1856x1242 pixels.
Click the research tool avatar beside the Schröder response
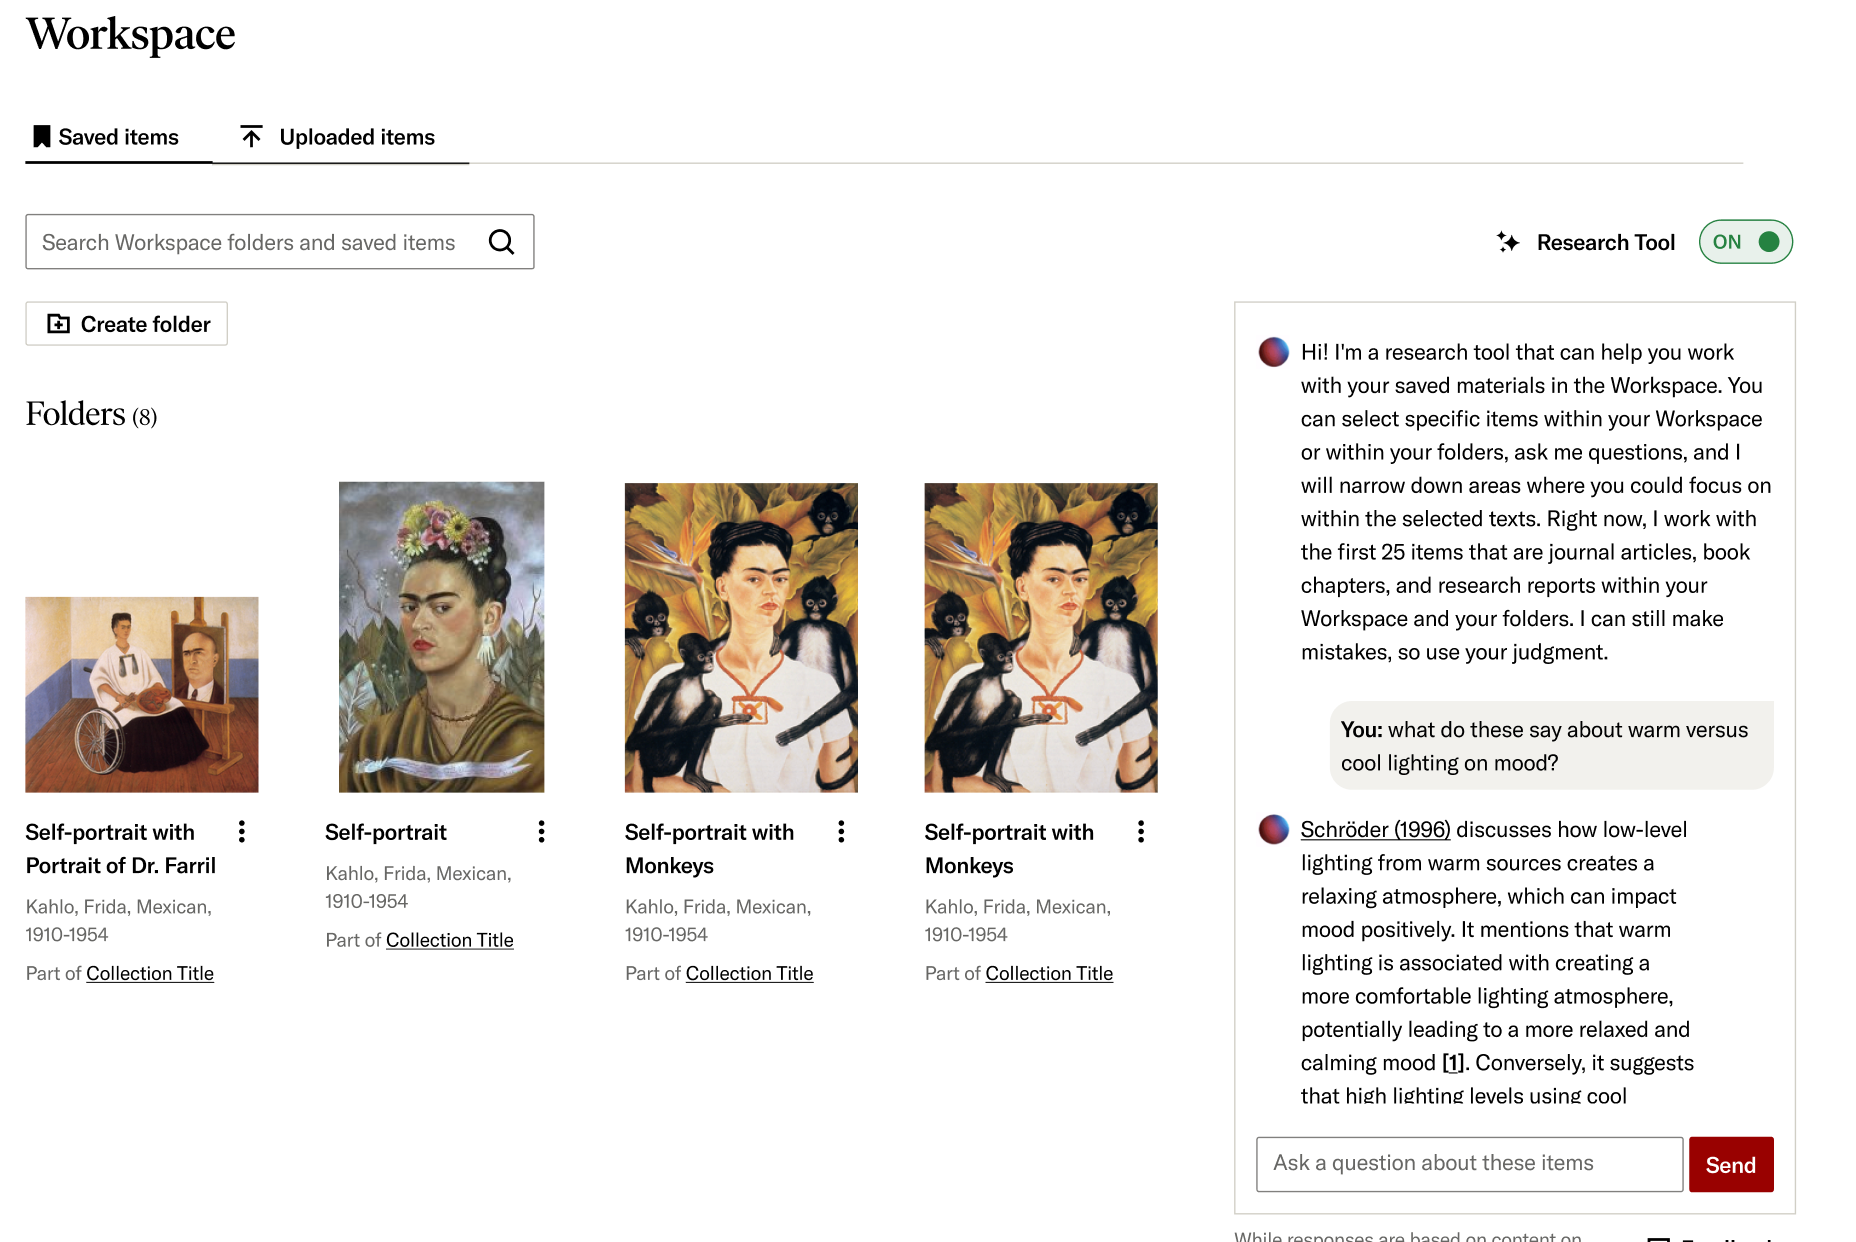1273,829
